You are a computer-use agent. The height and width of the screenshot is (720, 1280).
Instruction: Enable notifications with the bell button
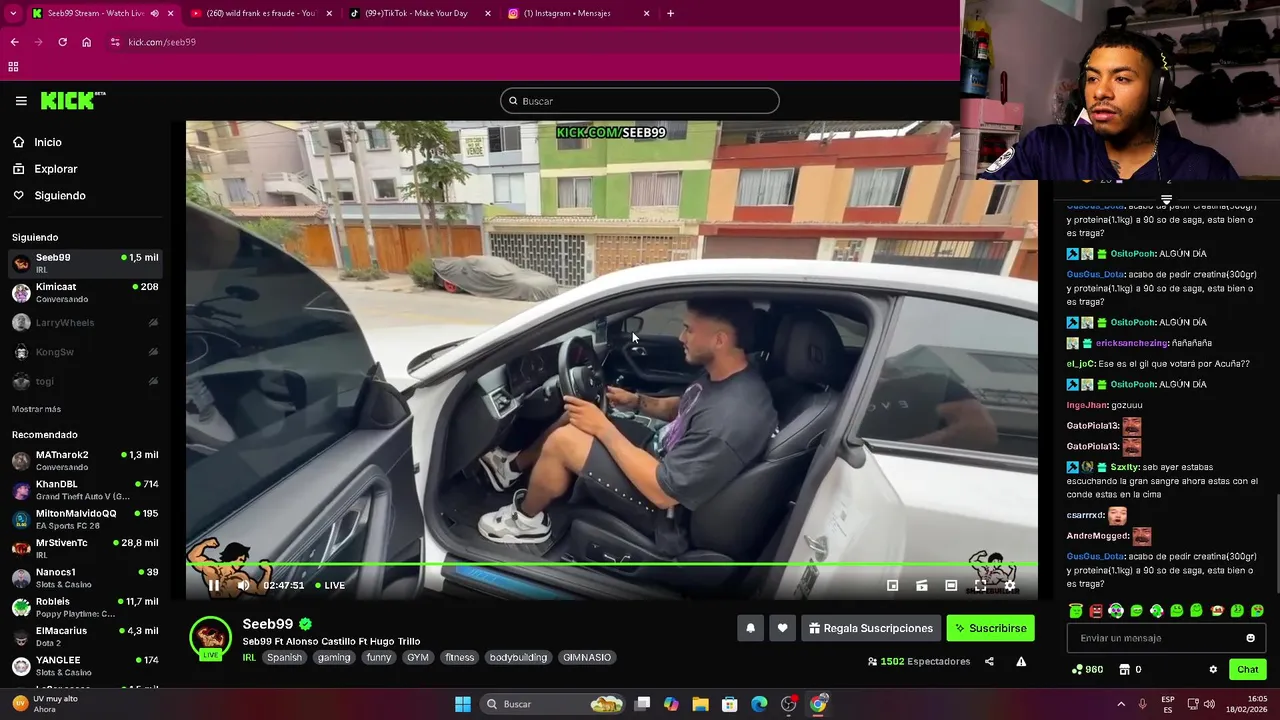pos(750,628)
